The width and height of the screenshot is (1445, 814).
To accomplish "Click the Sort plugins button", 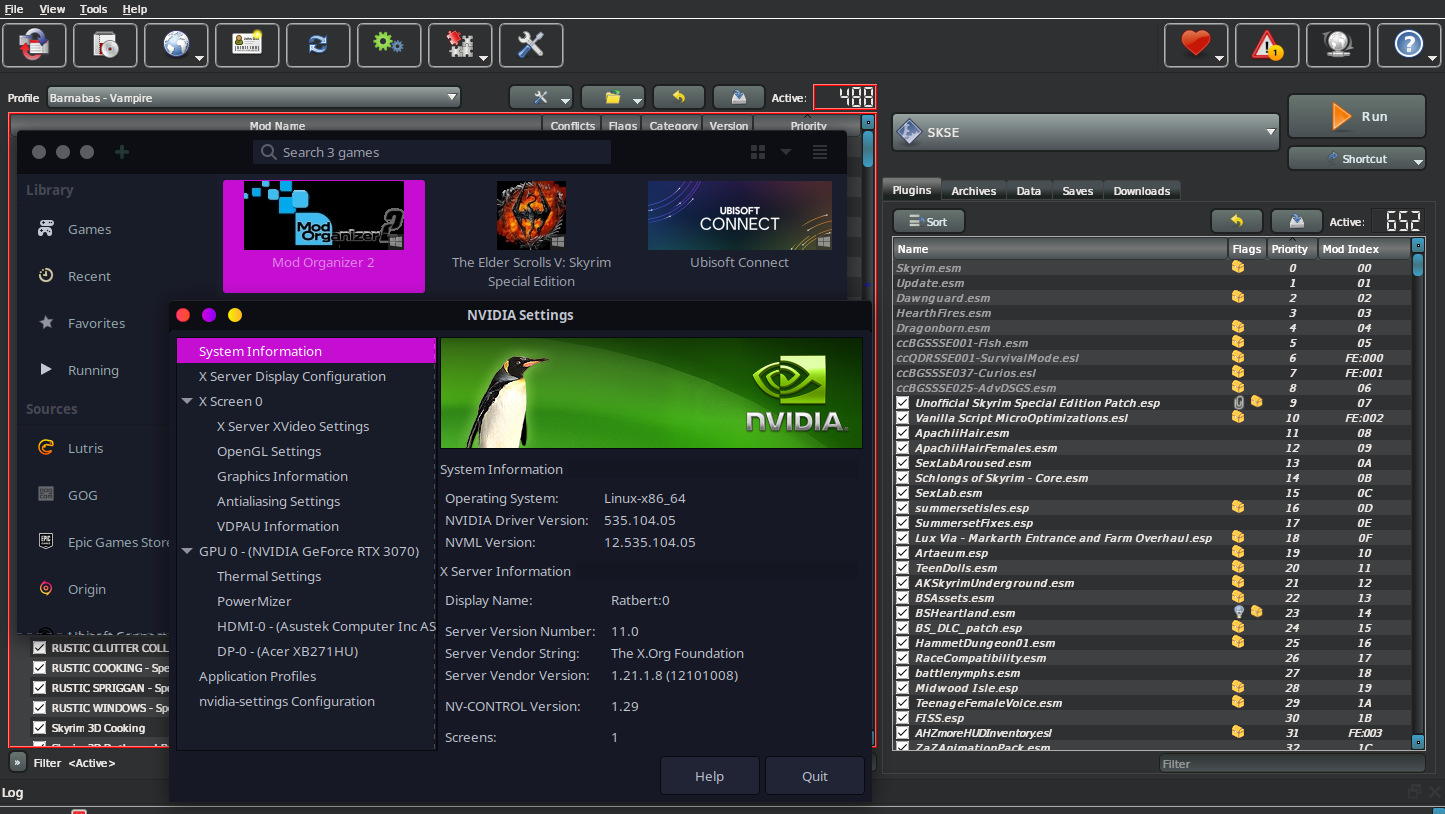I will pos(928,222).
